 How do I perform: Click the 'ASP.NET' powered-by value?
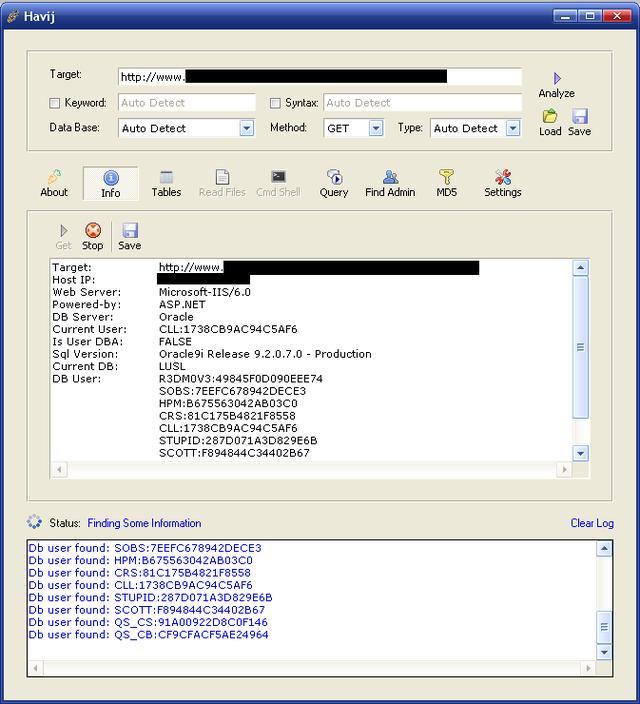(182, 304)
